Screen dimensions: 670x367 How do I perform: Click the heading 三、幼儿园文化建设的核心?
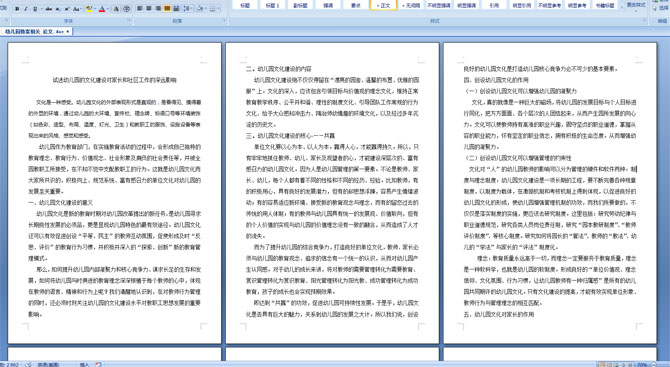[291, 136]
